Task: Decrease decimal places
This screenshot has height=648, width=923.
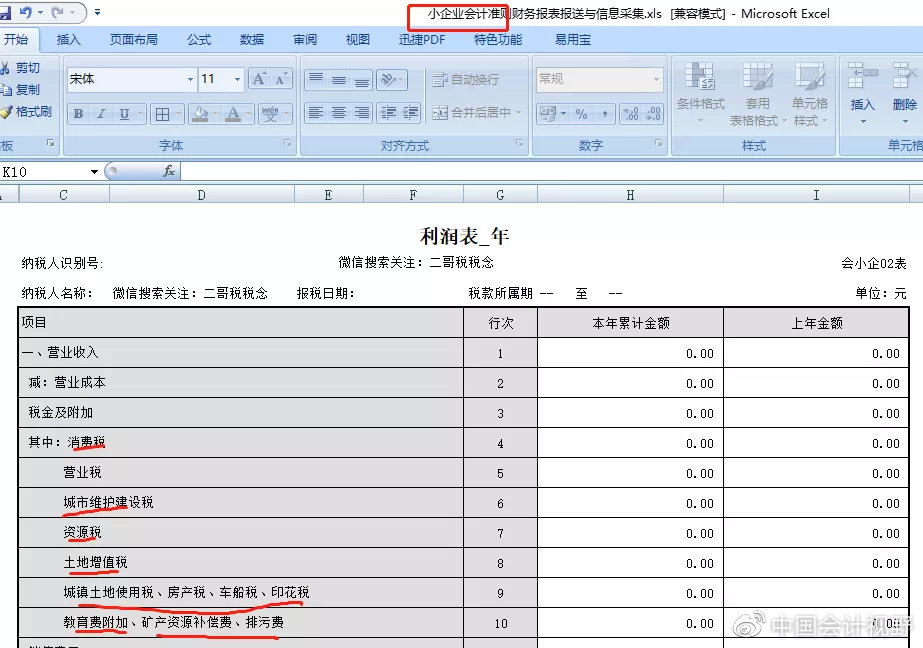Action: click(653, 114)
